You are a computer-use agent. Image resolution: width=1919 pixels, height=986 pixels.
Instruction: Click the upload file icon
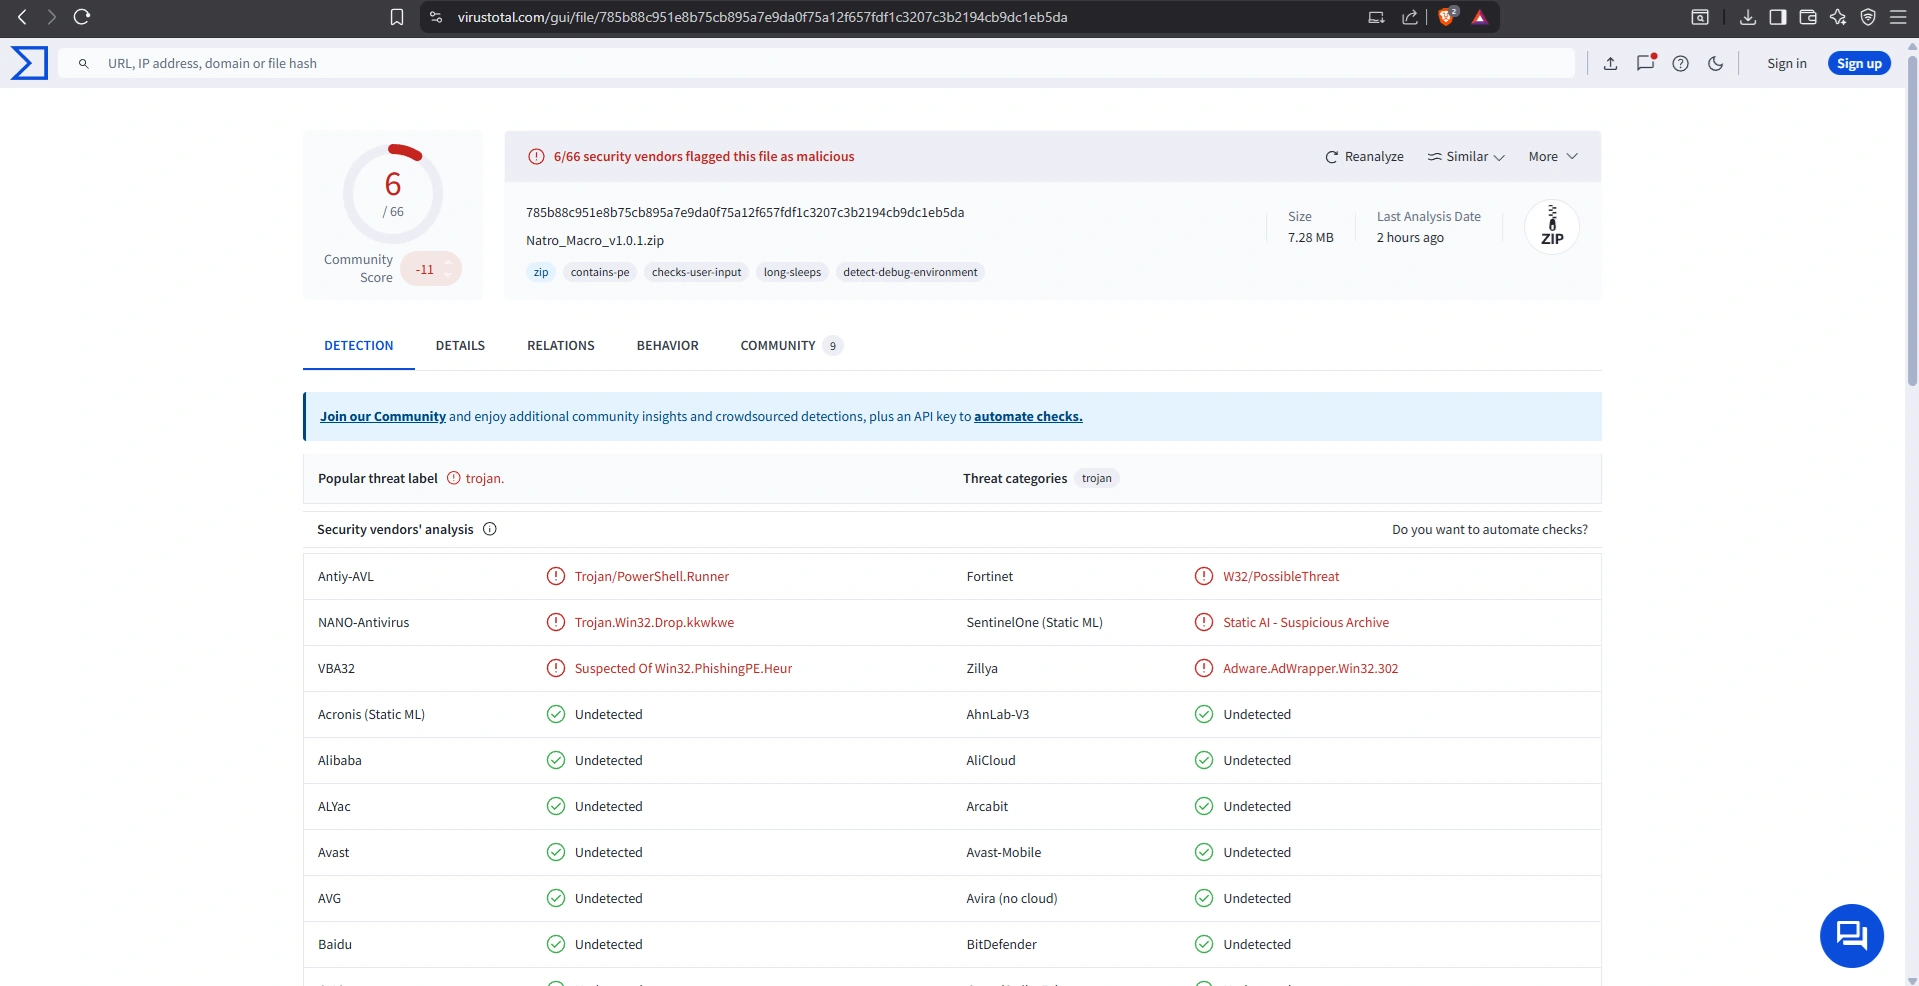click(1610, 64)
